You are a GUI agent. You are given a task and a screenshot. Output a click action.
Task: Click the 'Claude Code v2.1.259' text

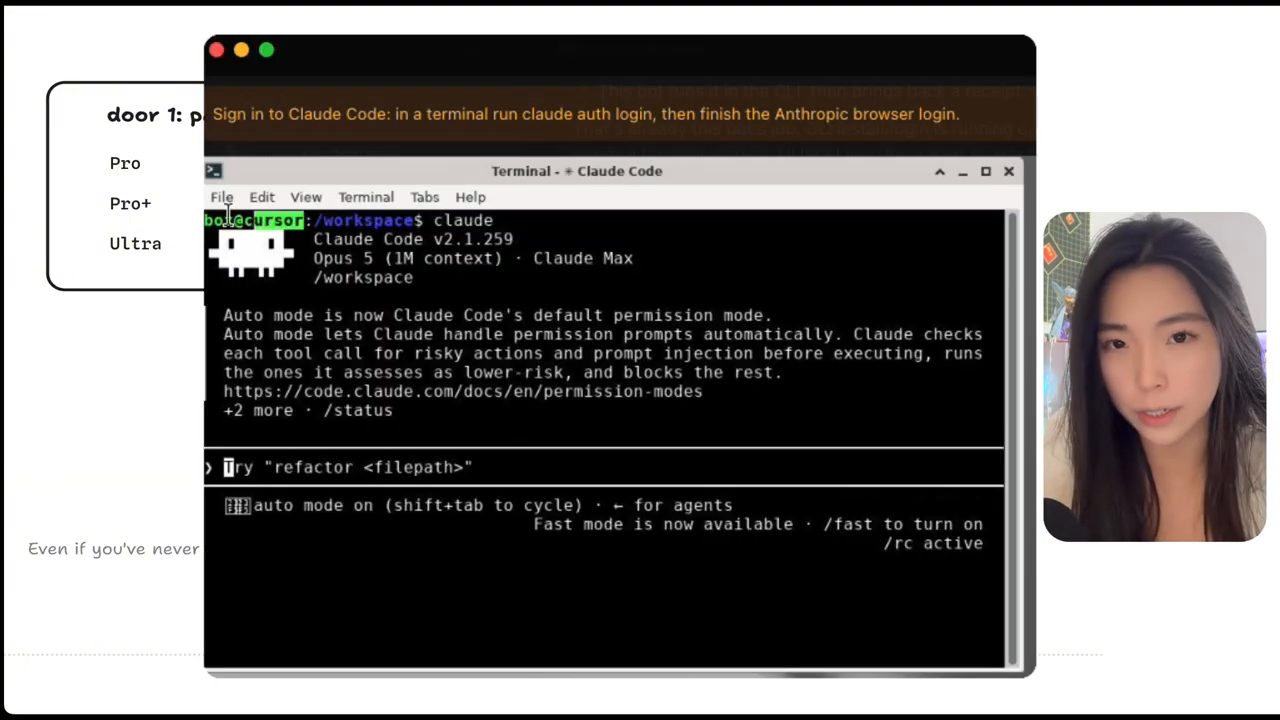[x=413, y=239]
